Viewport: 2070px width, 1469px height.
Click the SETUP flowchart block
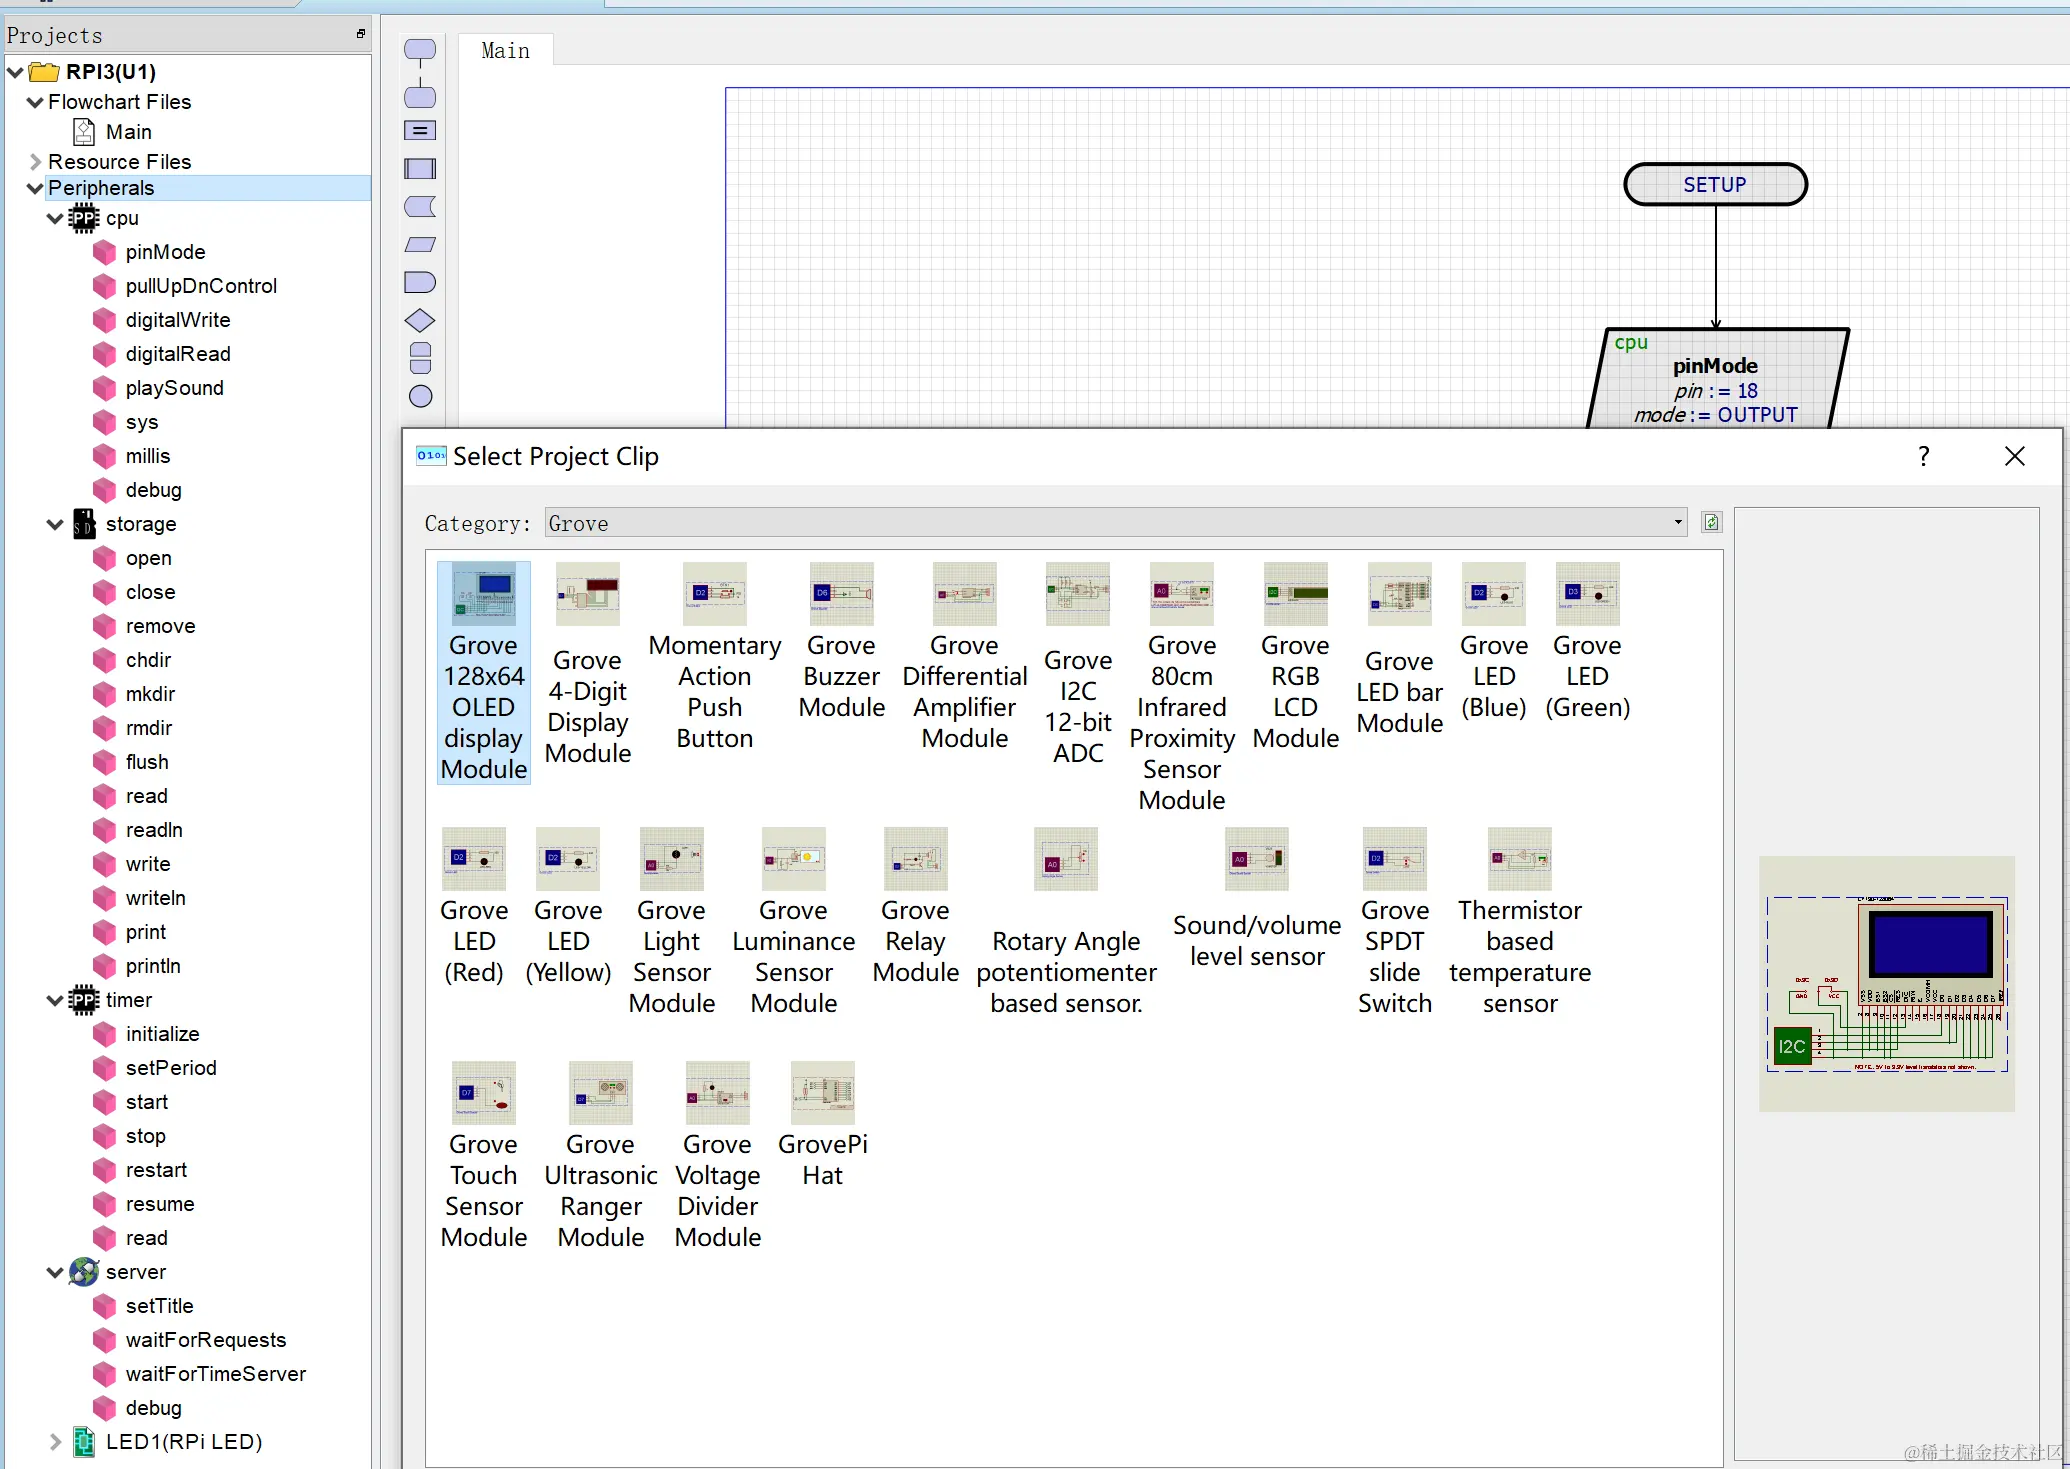click(1714, 185)
